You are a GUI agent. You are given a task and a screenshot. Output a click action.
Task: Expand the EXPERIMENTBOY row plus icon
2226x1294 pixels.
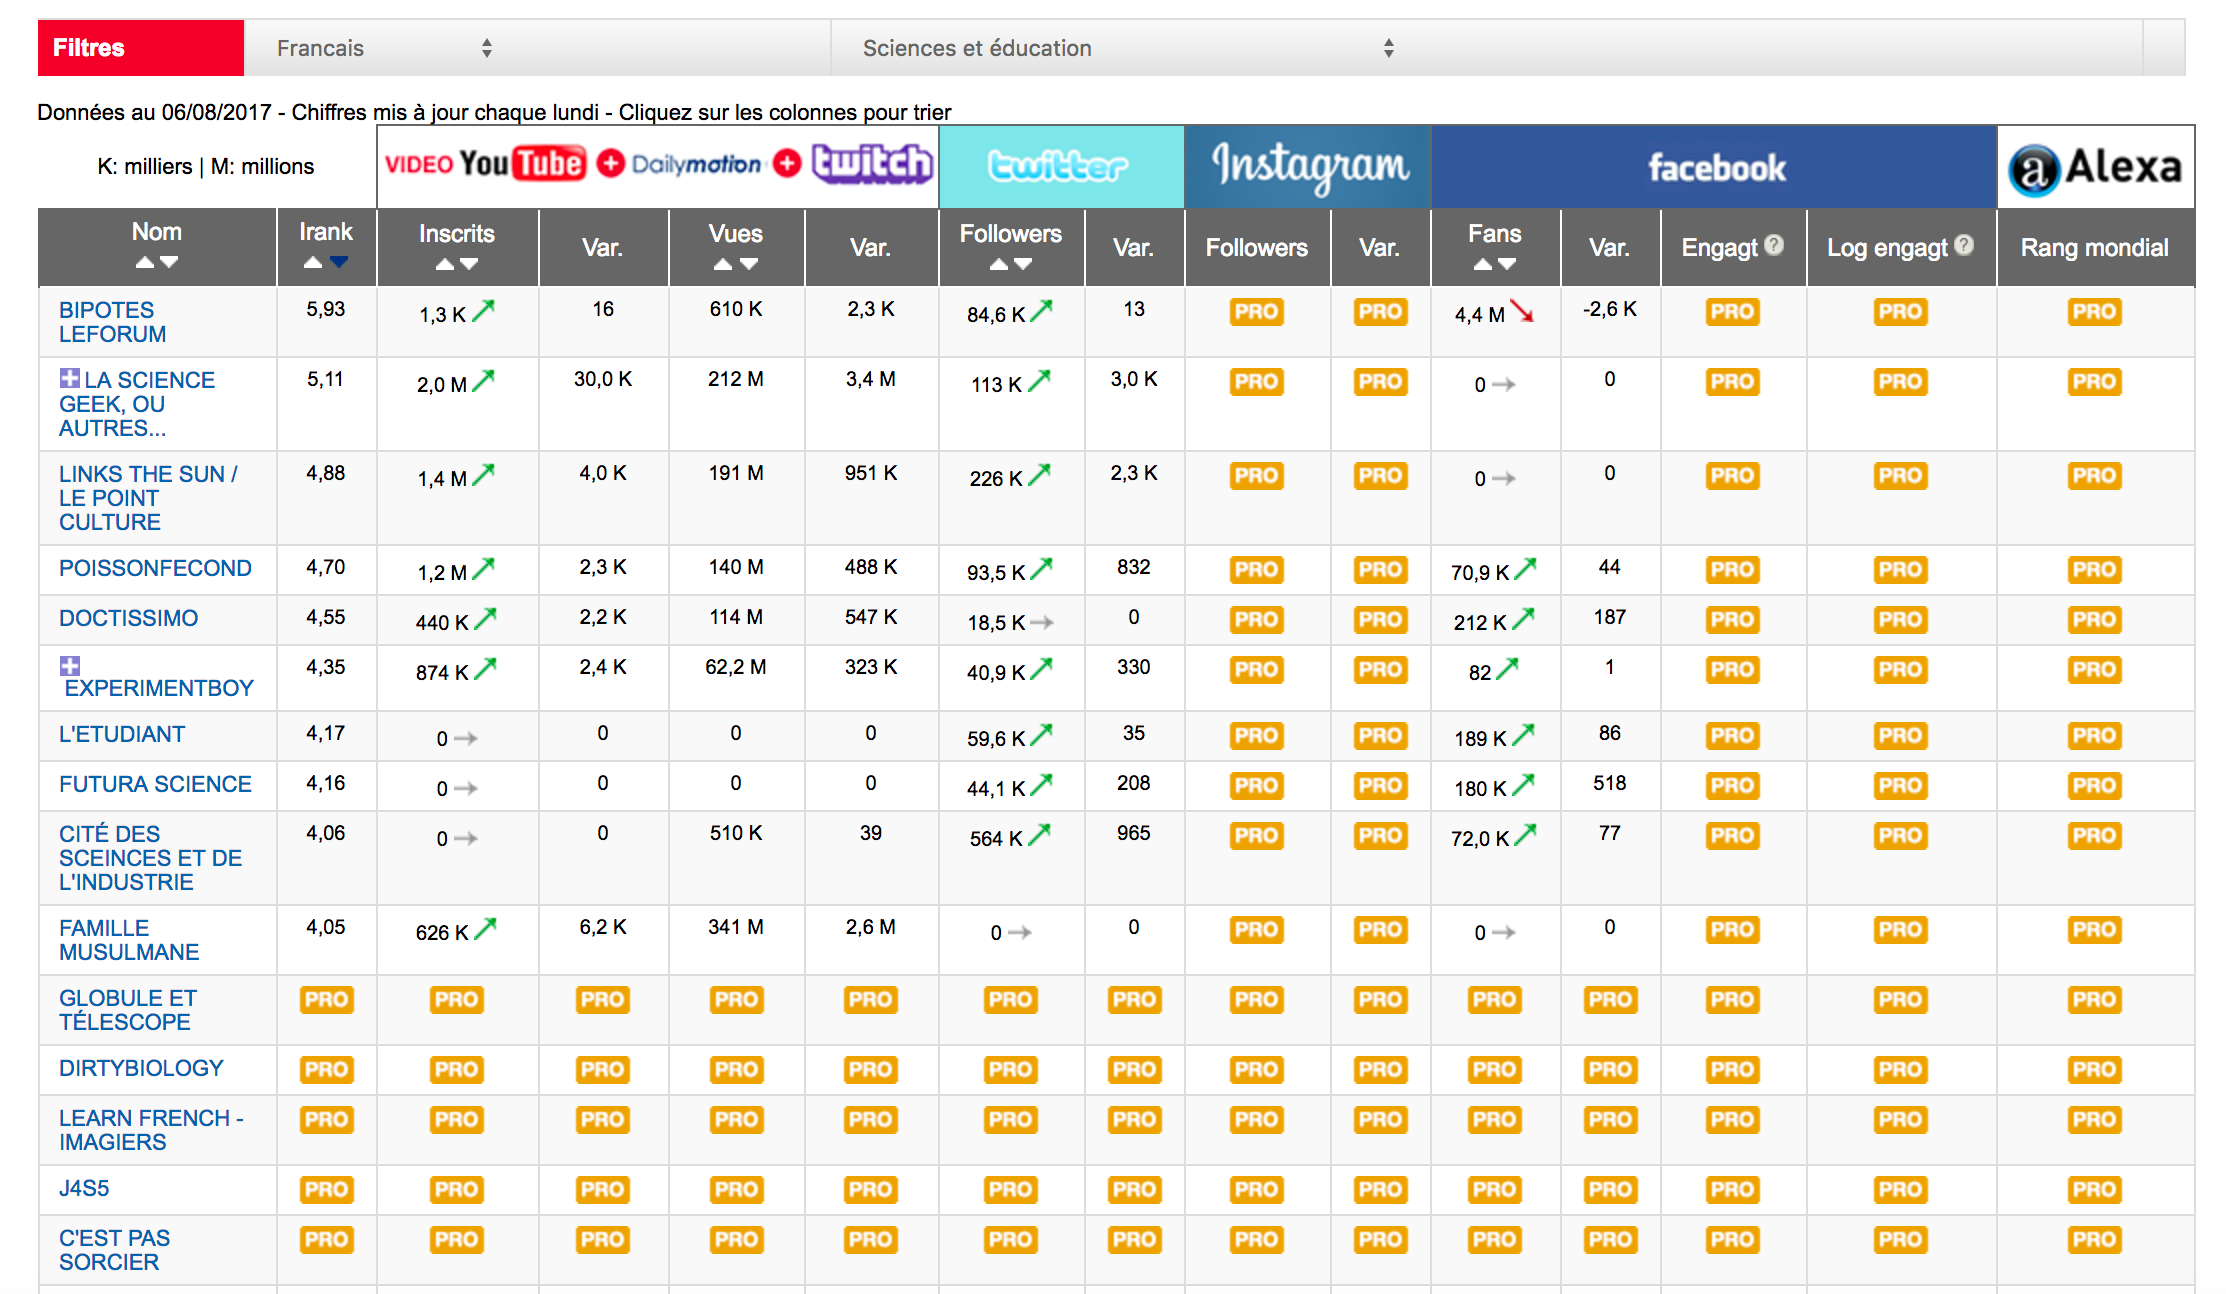click(70, 666)
